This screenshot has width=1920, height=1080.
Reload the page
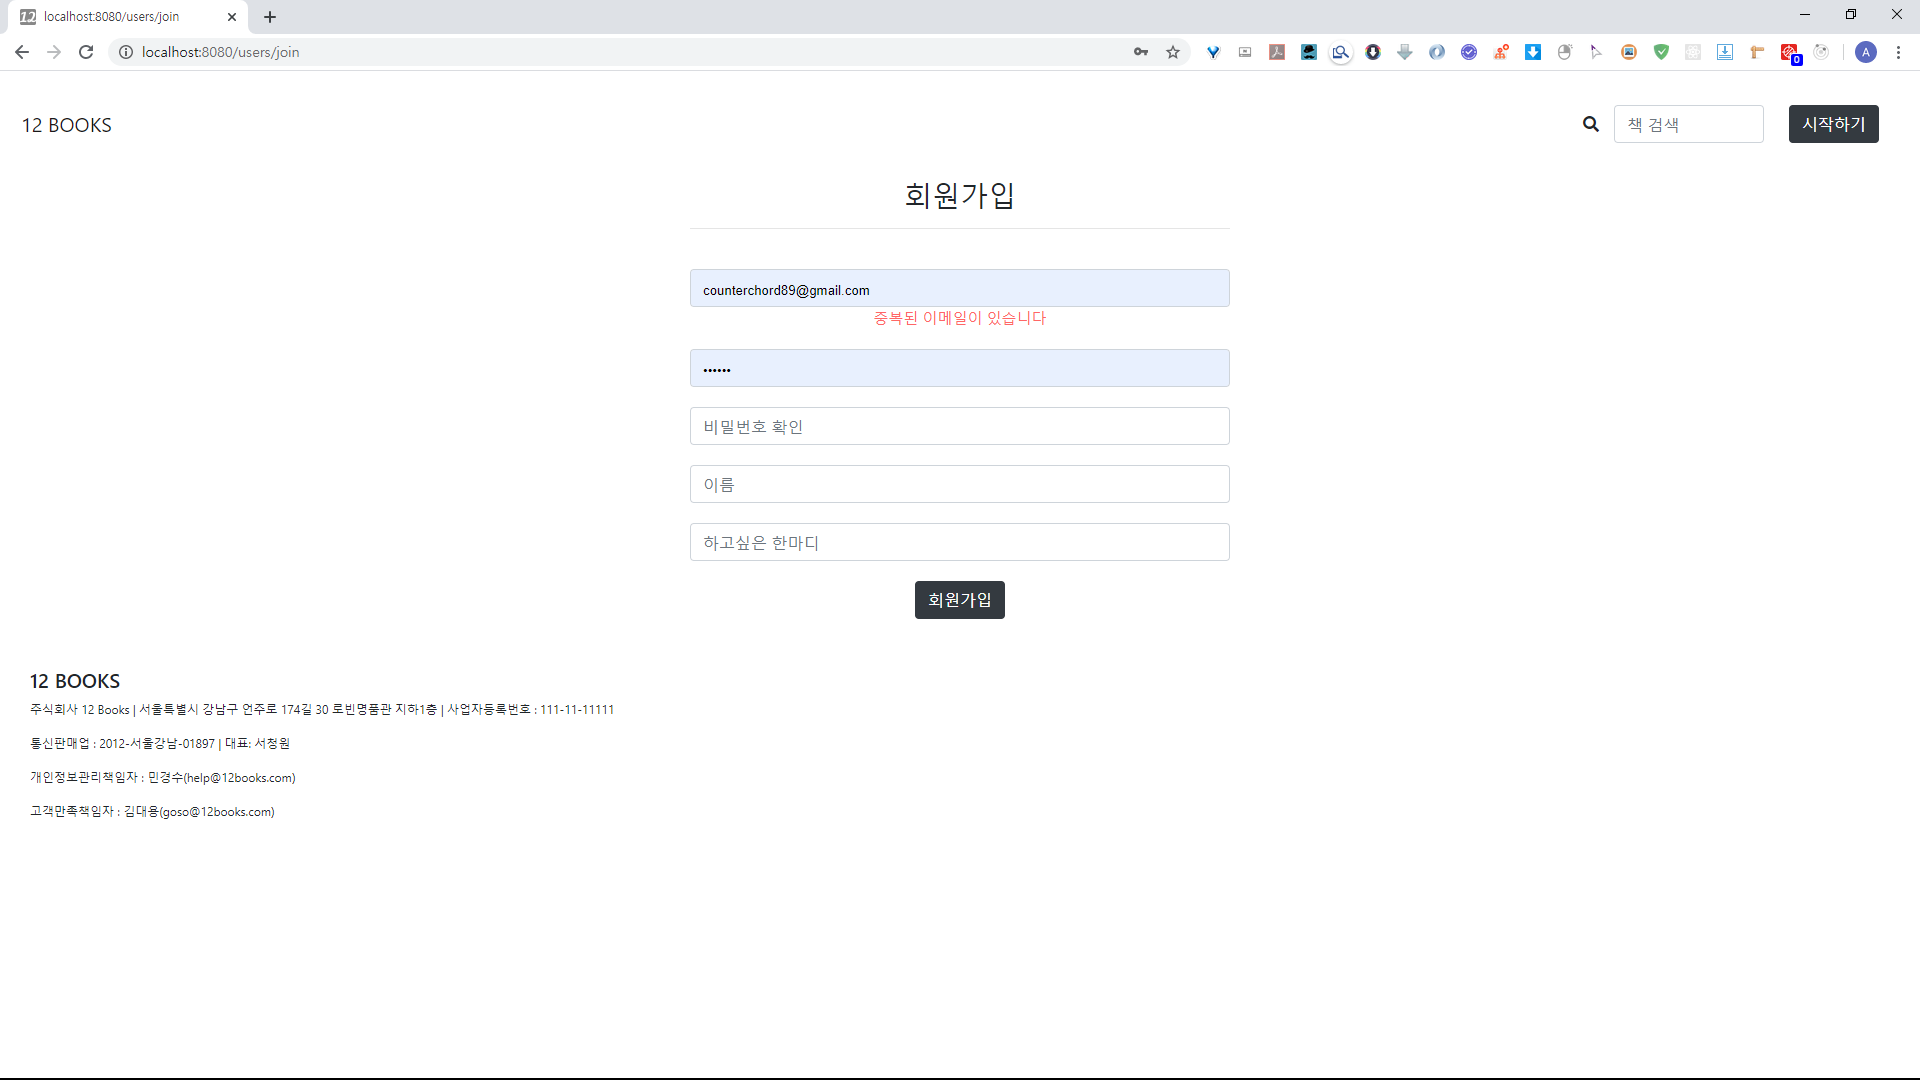point(86,52)
